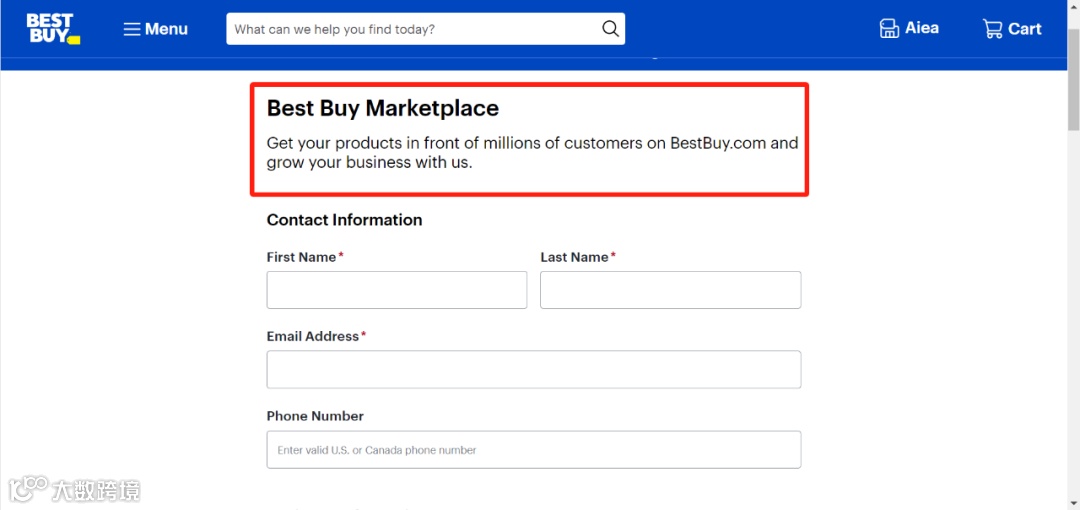Select the Aiea store link
The height and width of the screenshot is (510, 1080).
click(921, 28)
